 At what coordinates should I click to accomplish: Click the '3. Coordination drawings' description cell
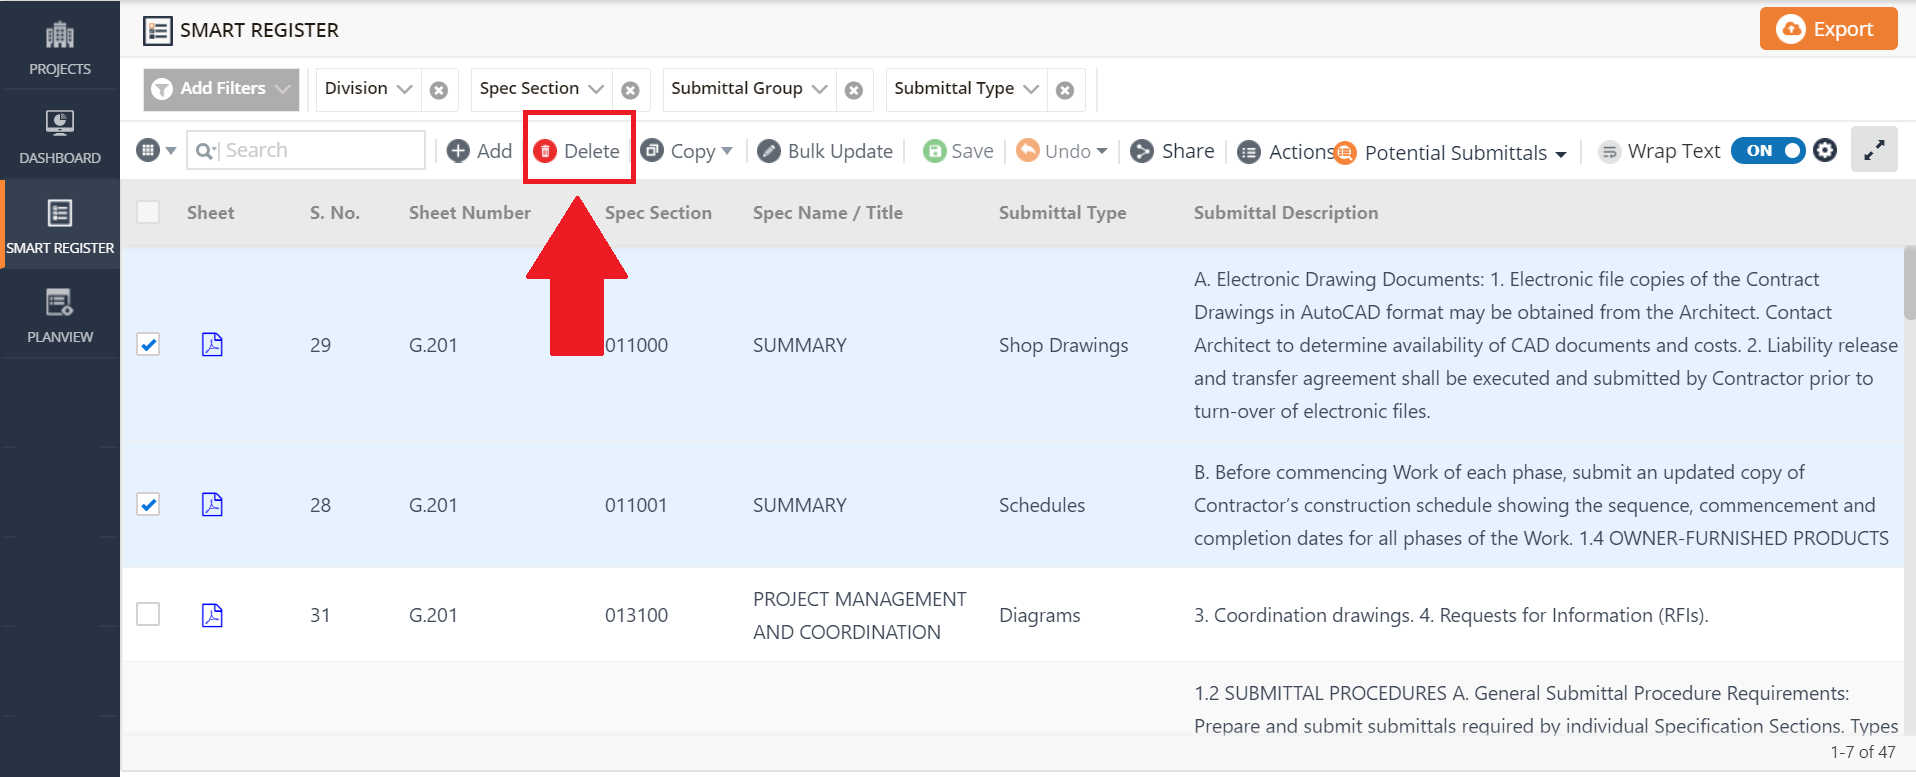point(1451,615)
